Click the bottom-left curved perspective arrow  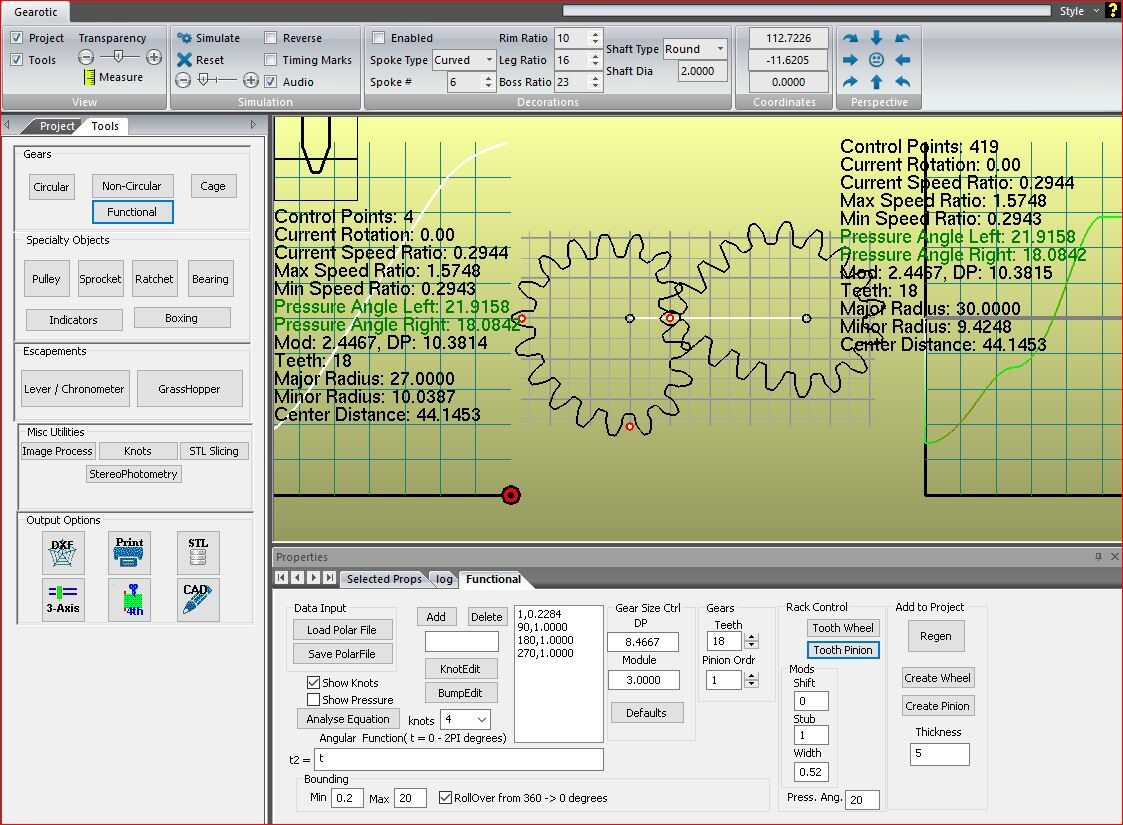(x=850, y=82)
